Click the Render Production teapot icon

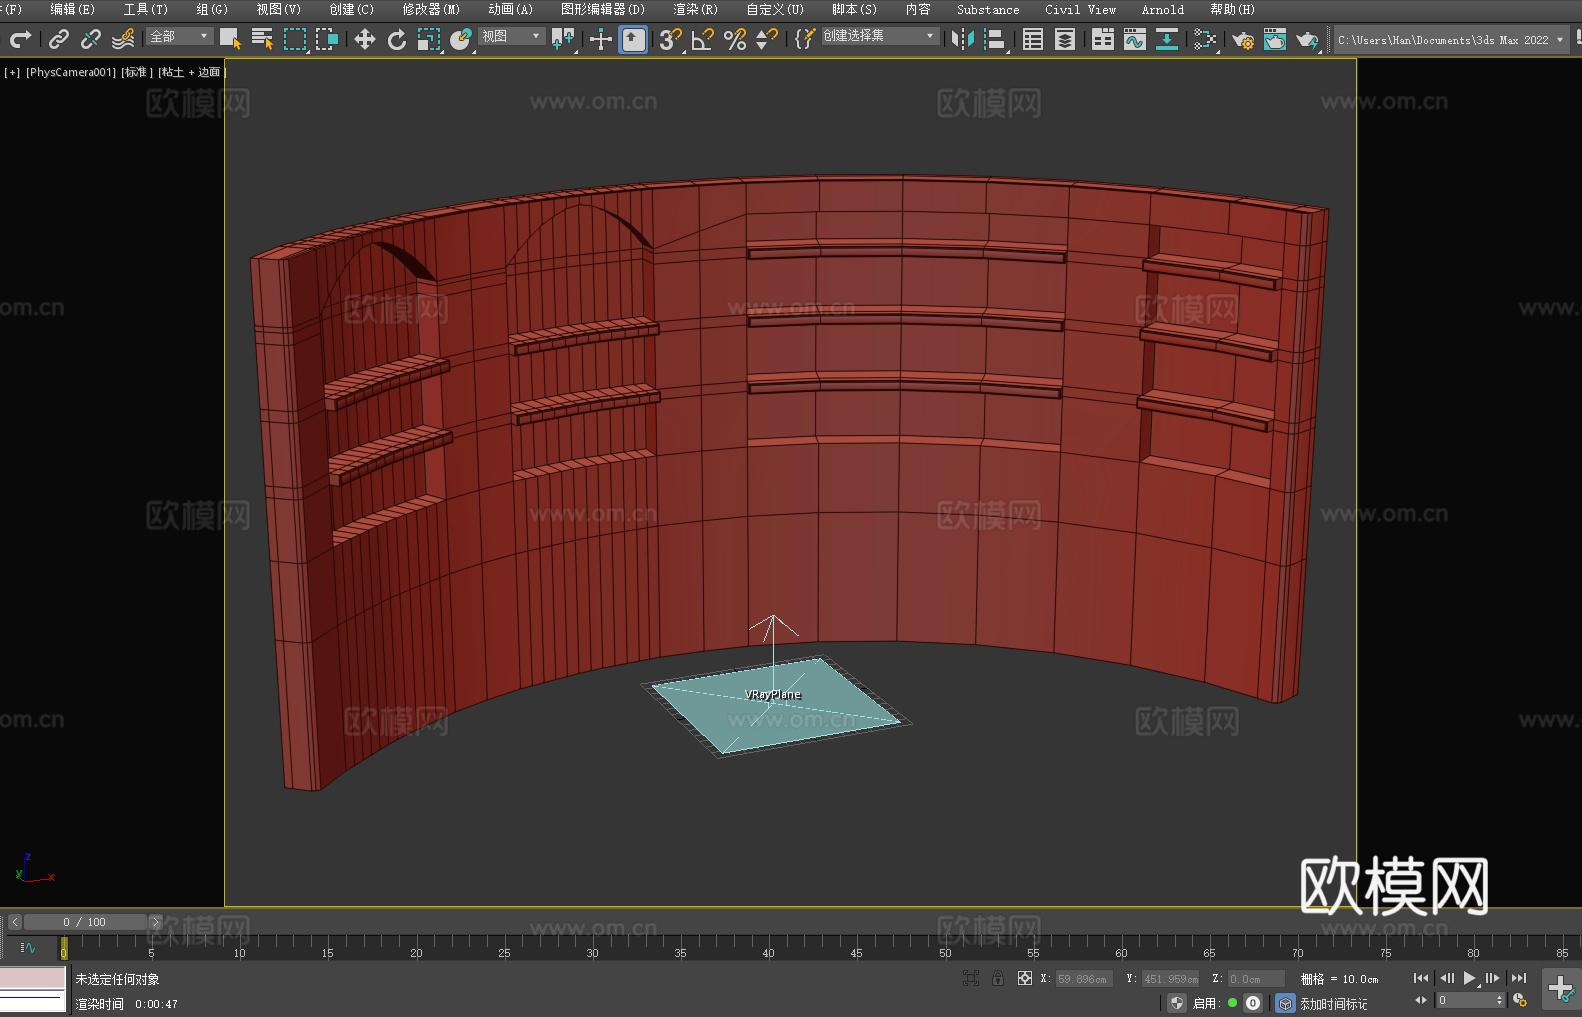tap(1307, 39)
